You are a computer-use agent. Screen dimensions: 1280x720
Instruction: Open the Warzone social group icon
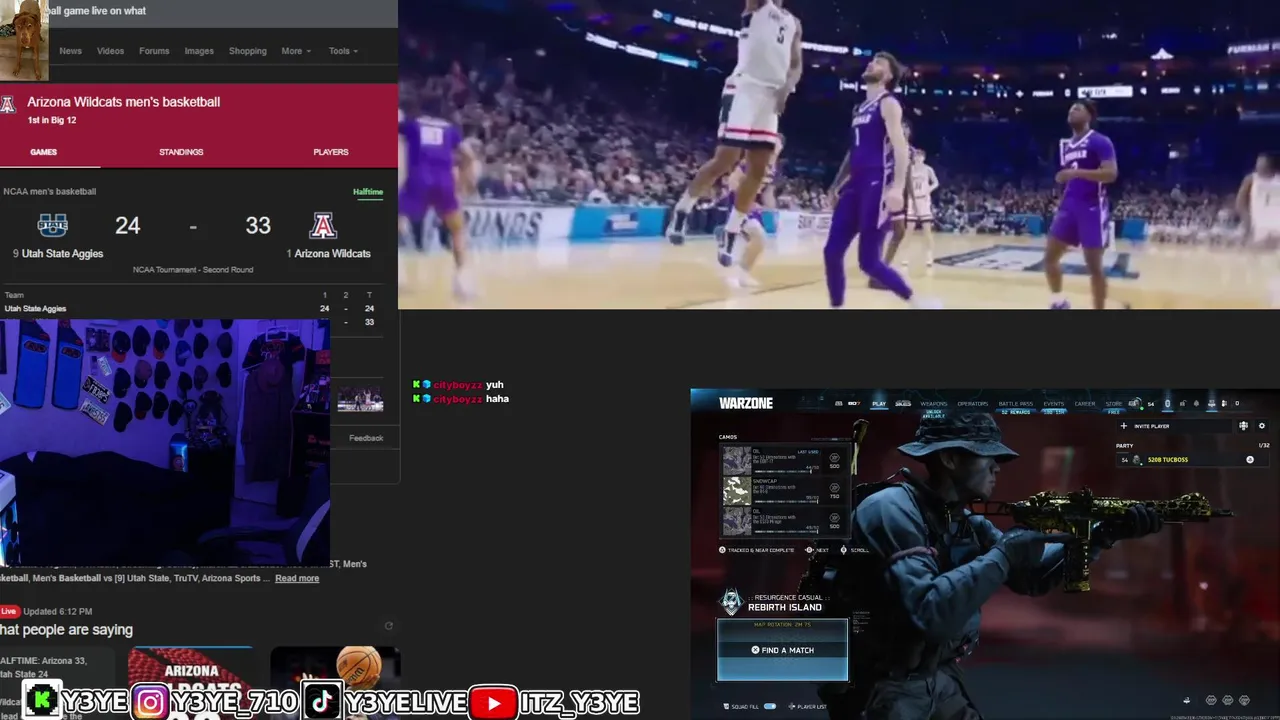pos(1243,426)
